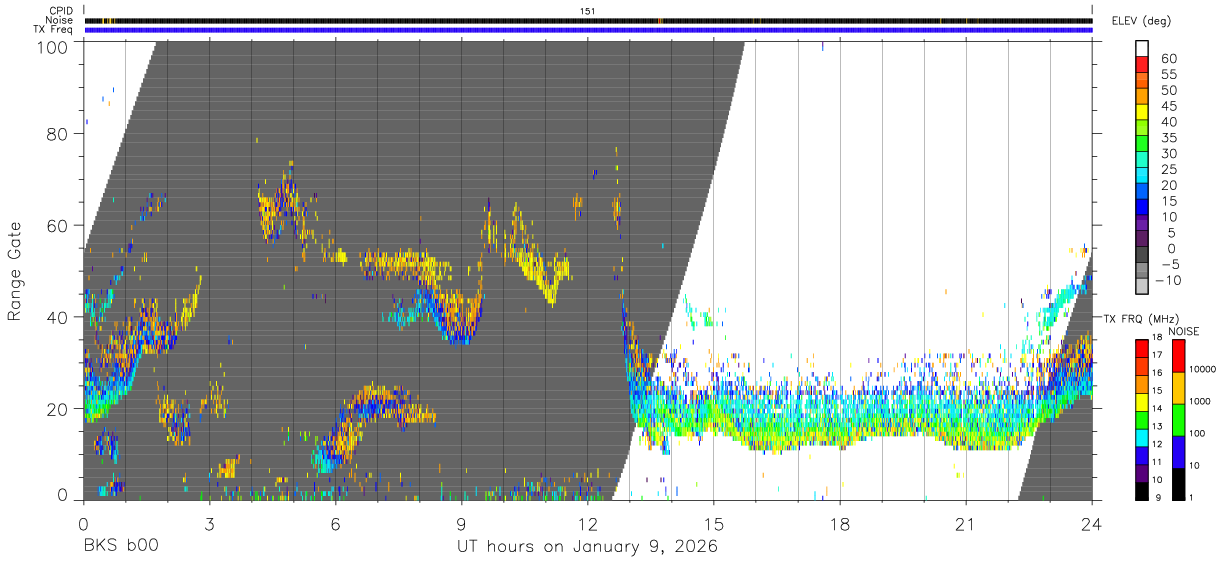Click the y-axis tick label '100'

pos(52,47)
